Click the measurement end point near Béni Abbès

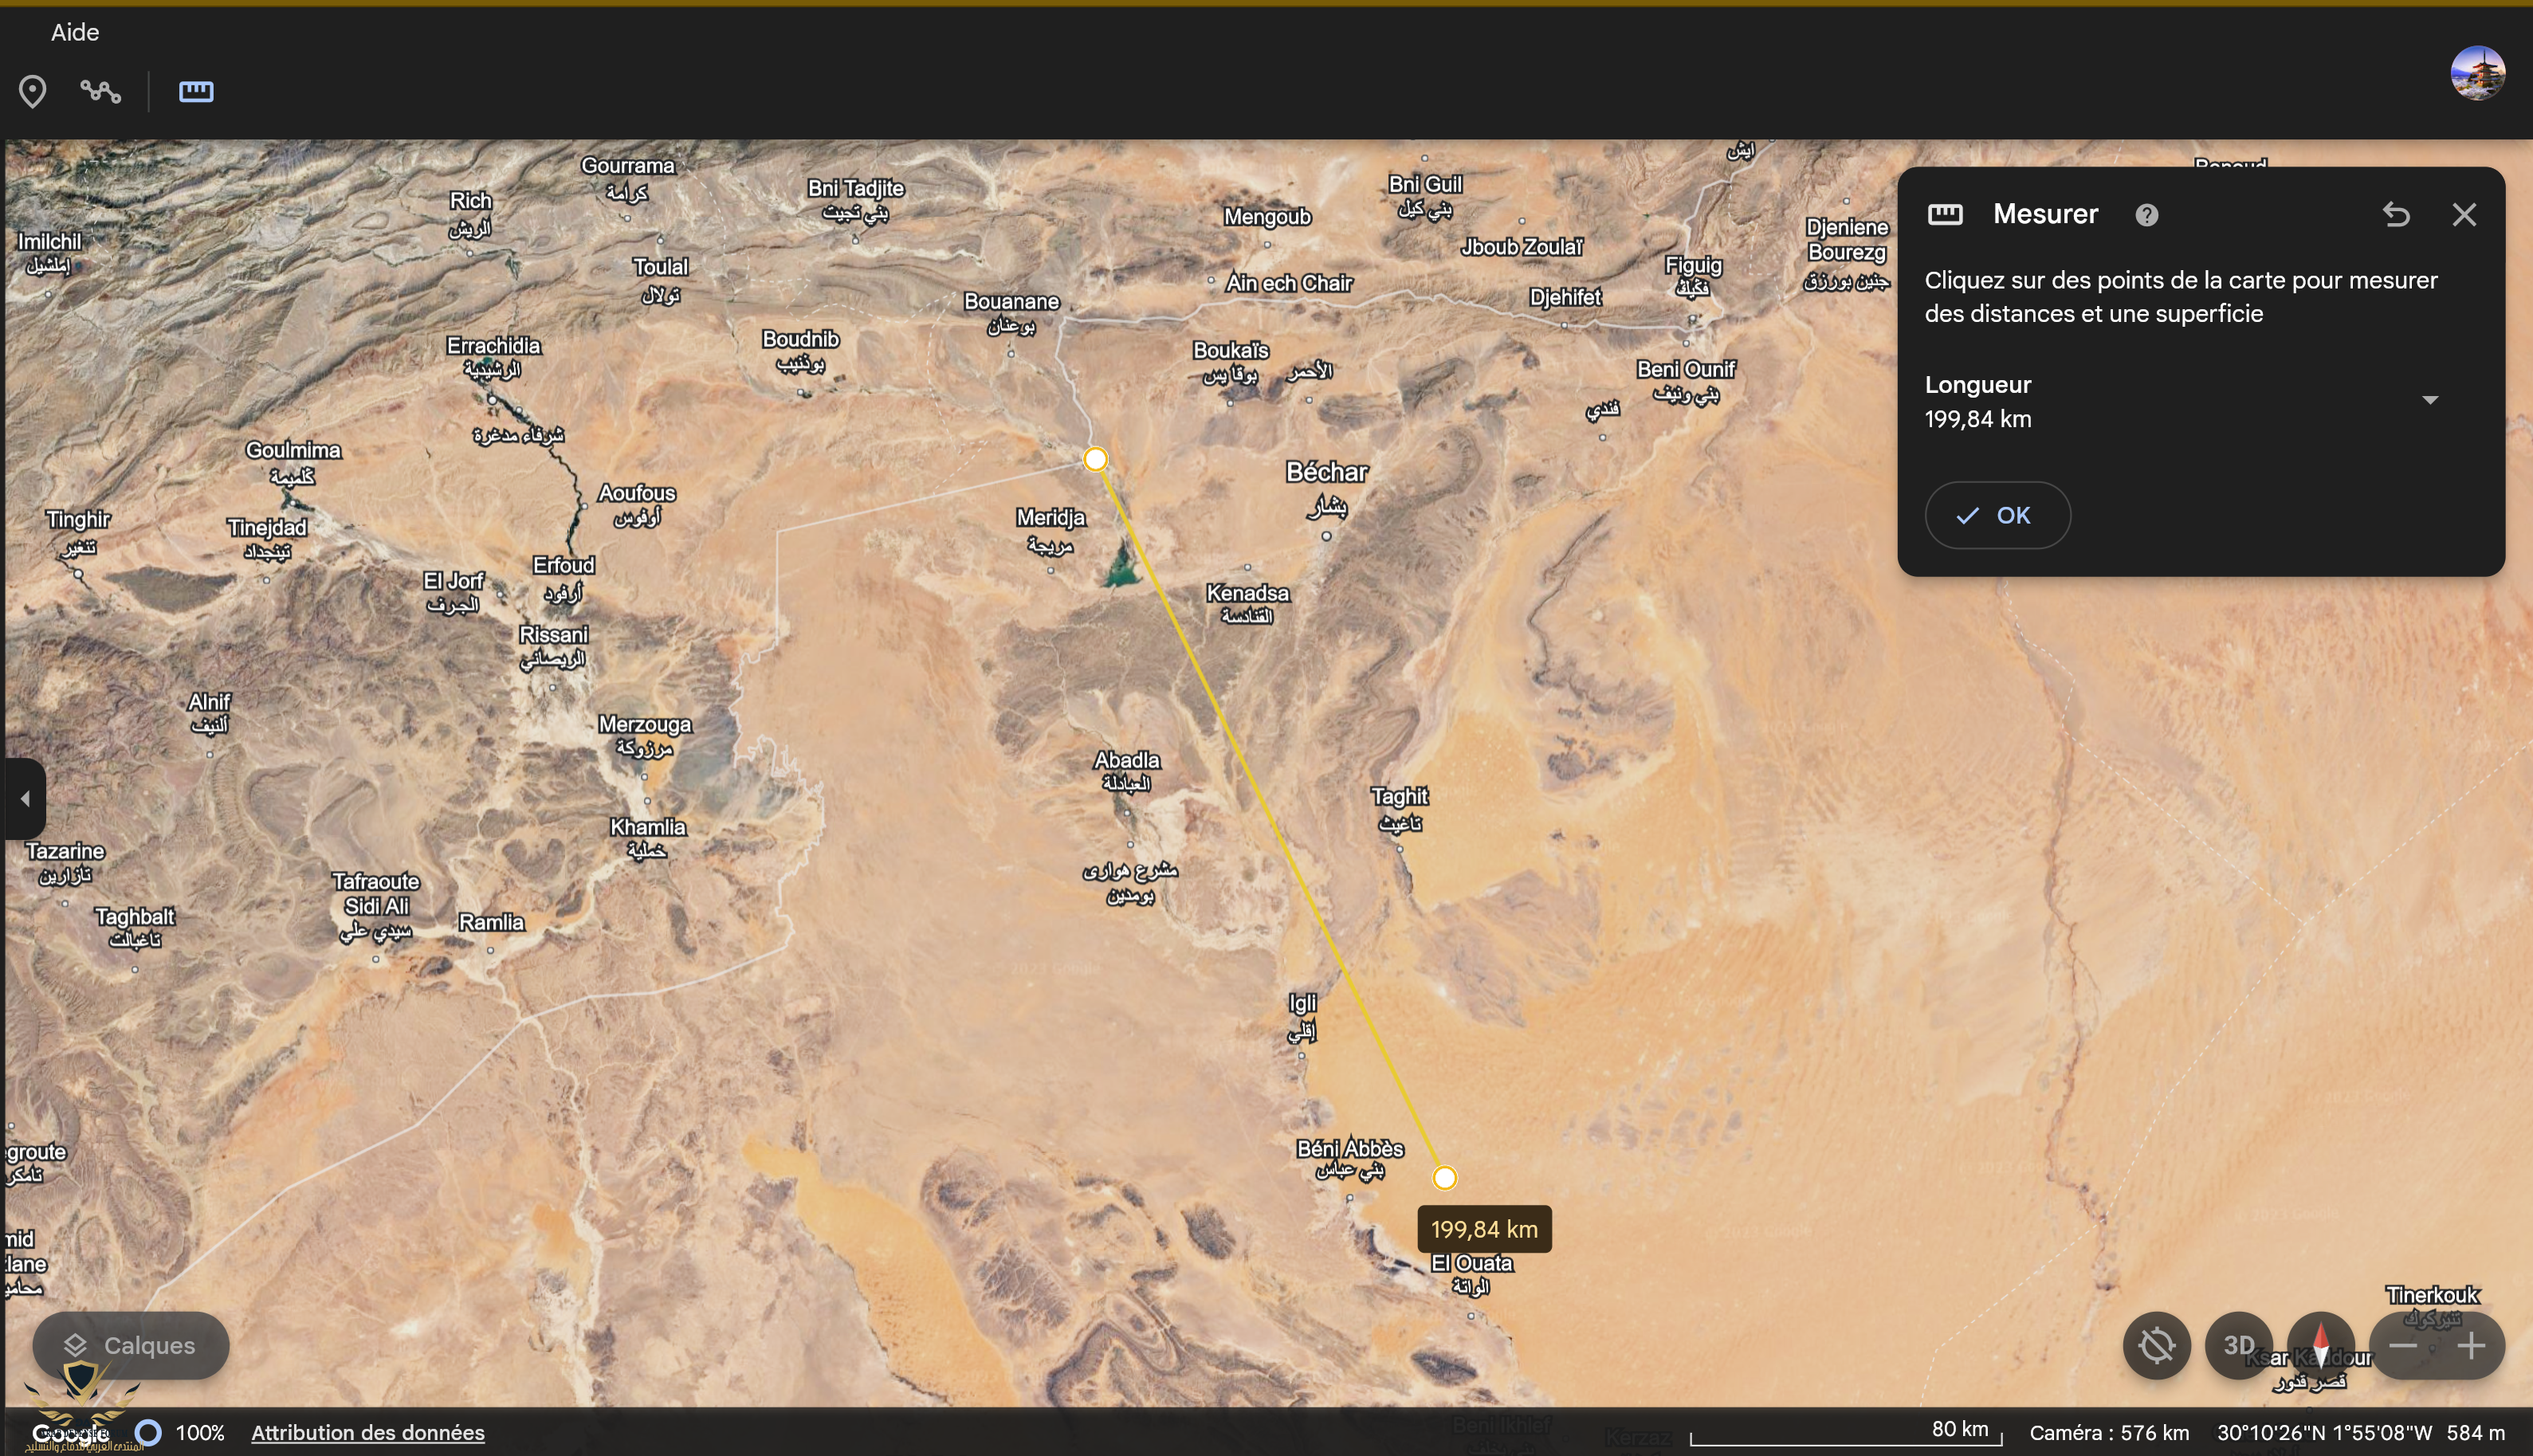[x=1444, y=1178]
